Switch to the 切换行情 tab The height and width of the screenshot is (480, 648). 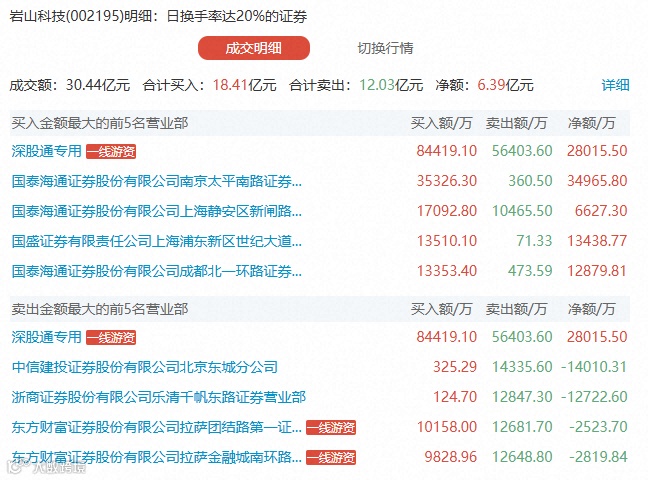point(385,48)
